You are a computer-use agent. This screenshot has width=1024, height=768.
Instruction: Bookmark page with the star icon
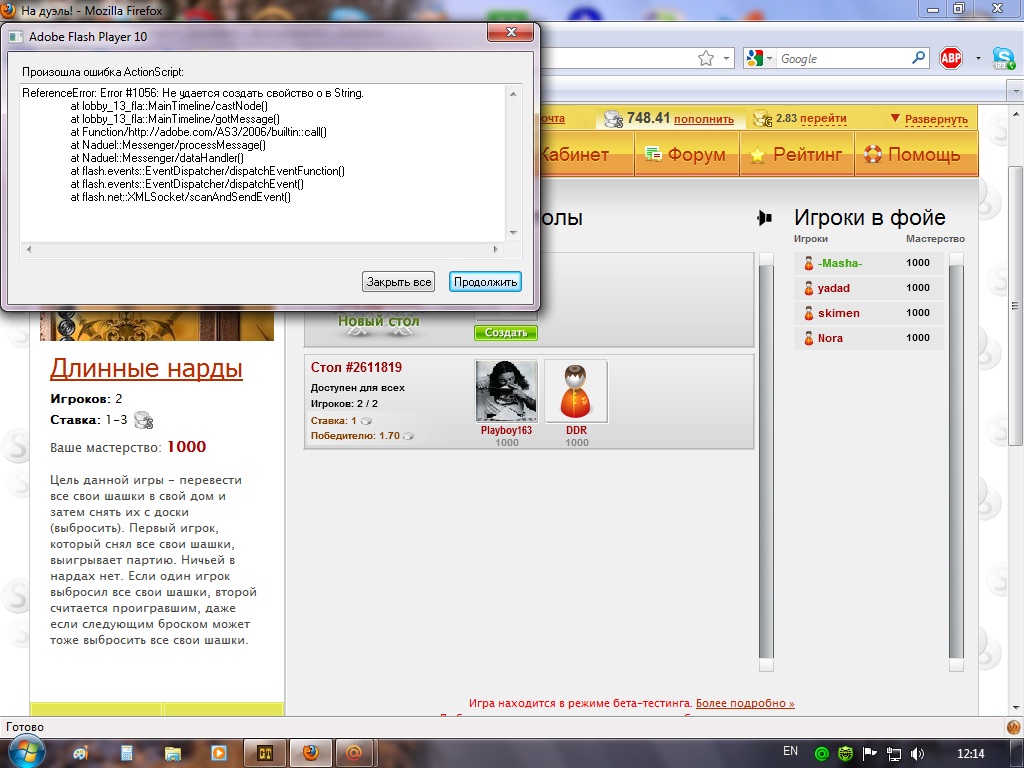click(x=706, y=59)
